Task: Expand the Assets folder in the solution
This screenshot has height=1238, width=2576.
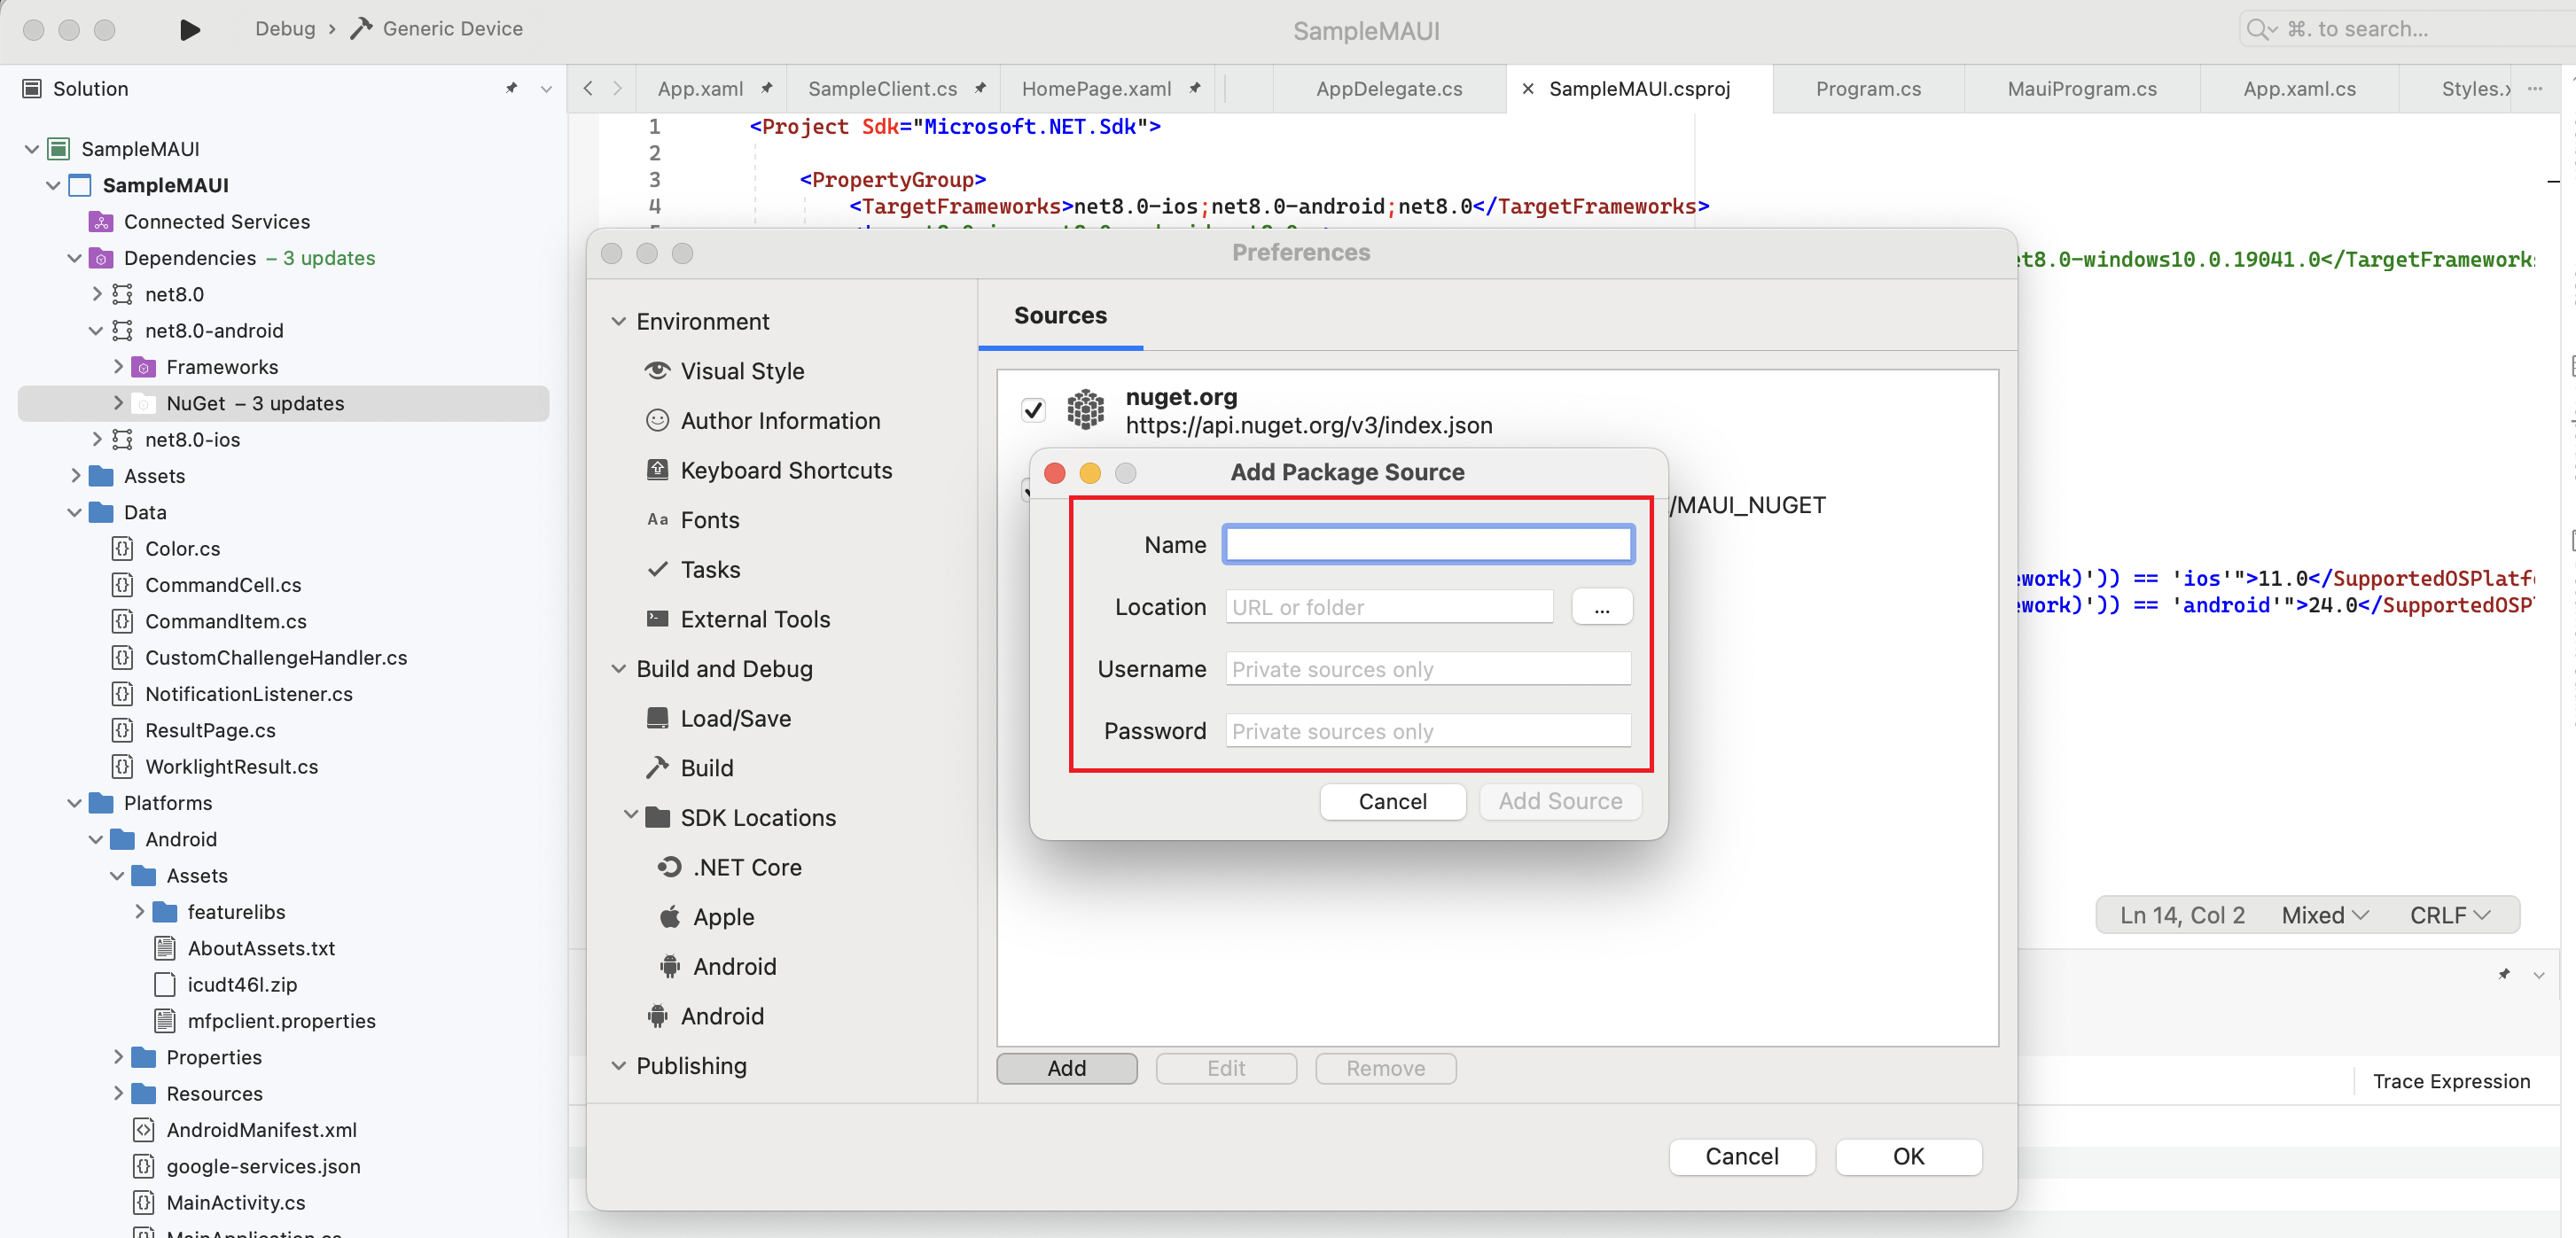Action: coord(75,475)
